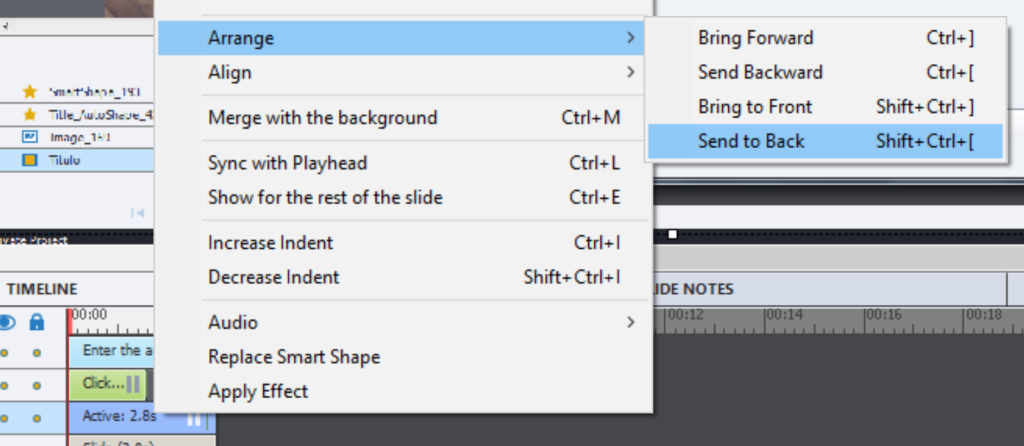The height and width of the screenshot is (446, 1024).
Task: Select Merge with the background
Action: 322,118
